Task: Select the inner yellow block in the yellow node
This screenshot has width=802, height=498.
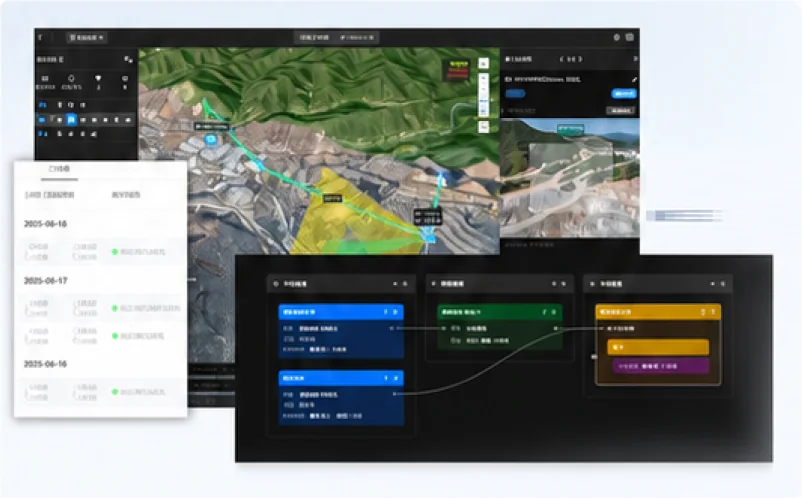Action: pos(658,347)
